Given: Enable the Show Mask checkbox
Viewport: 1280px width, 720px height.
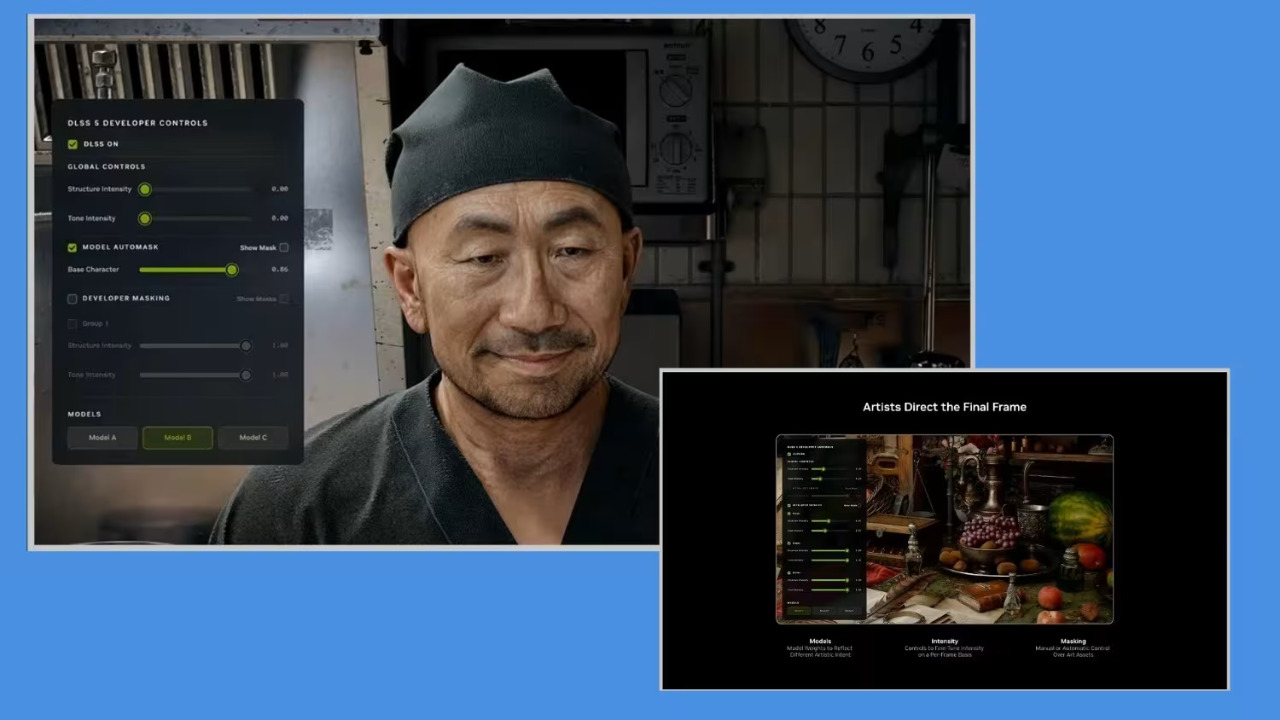Looking at the screenshot, I should pyautogui.click(x=284, y=247).
